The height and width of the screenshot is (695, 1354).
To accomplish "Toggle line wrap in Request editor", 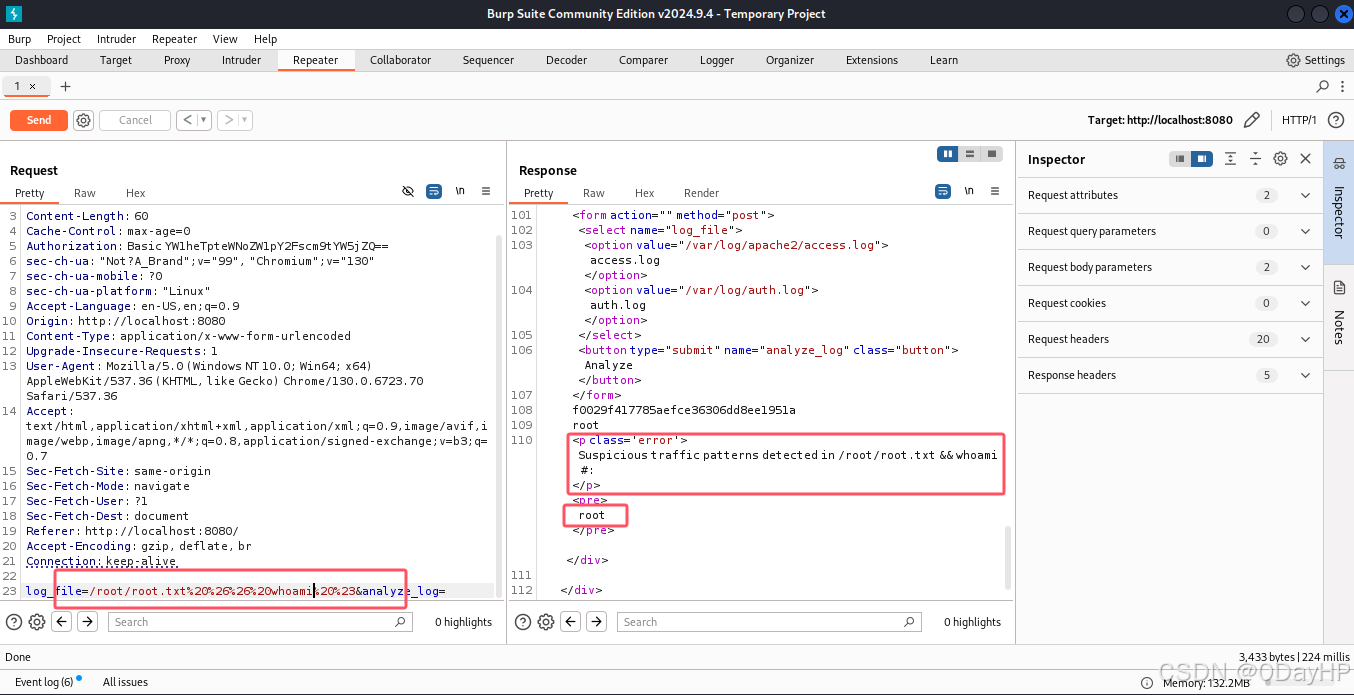I will [x=434, y=191].
